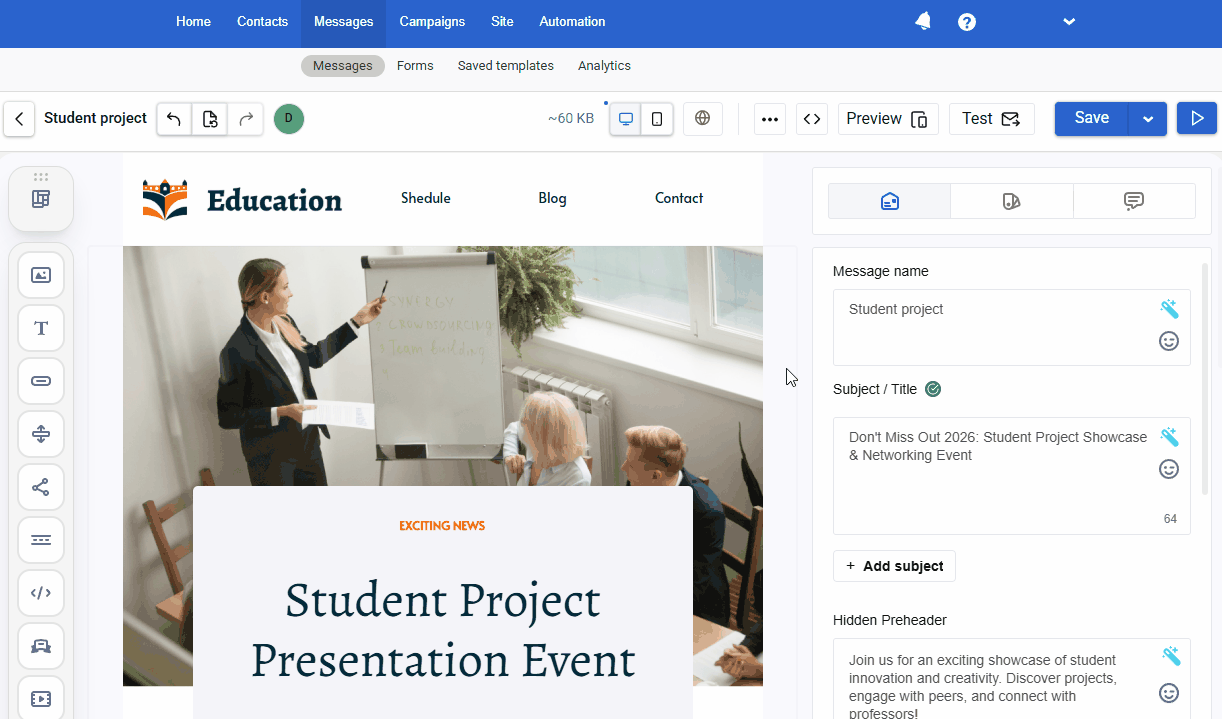
Task: Click the Contact link in email header
Action: pos(679,198)
